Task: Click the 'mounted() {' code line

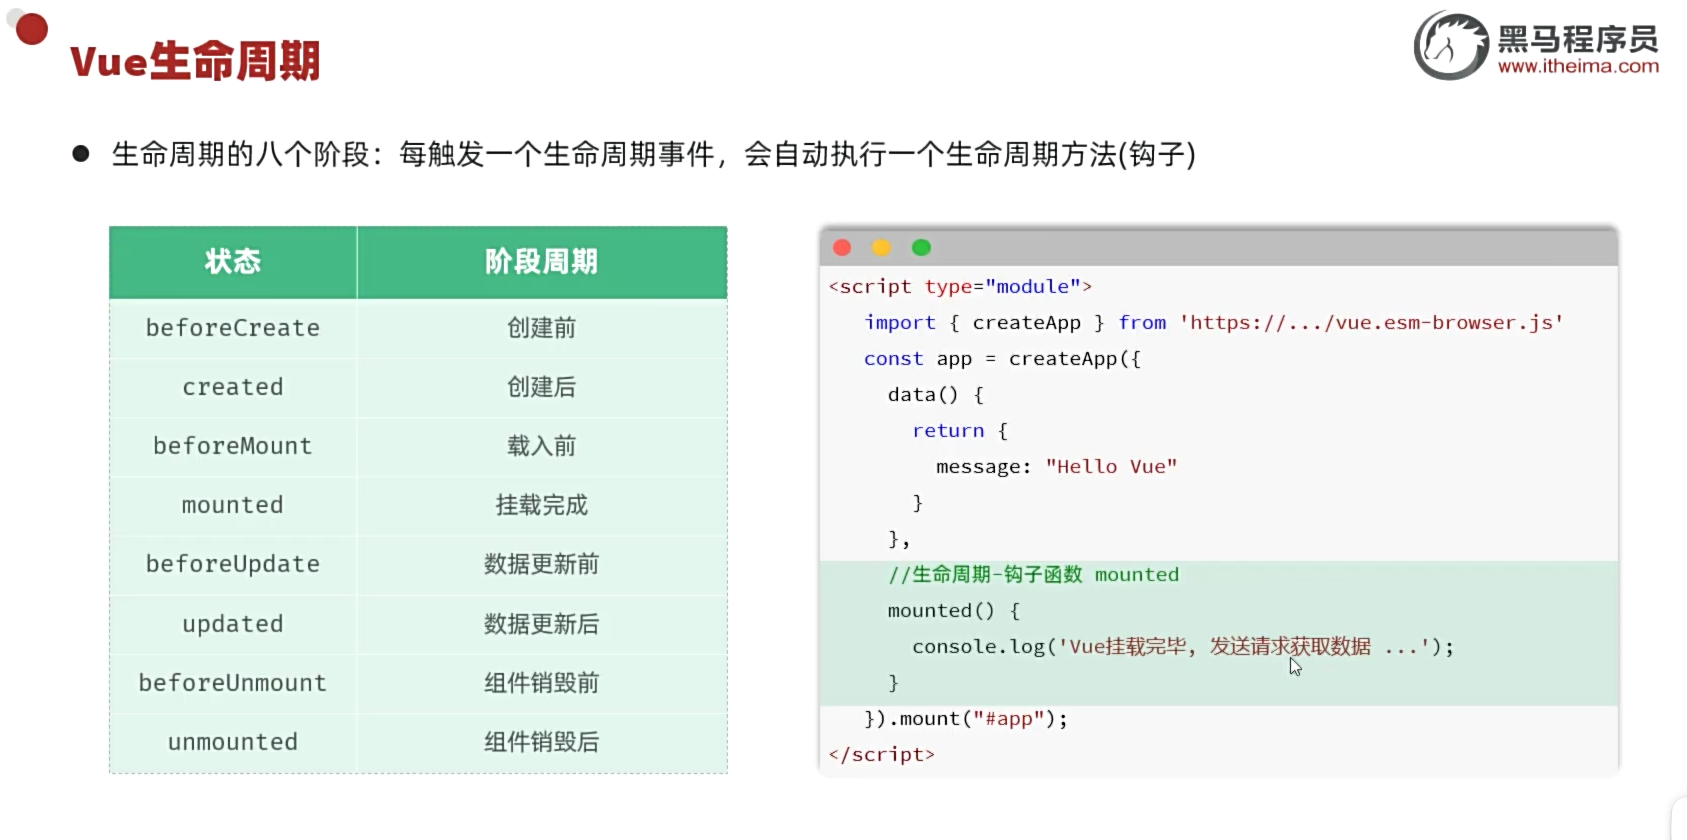Action: 954,611
